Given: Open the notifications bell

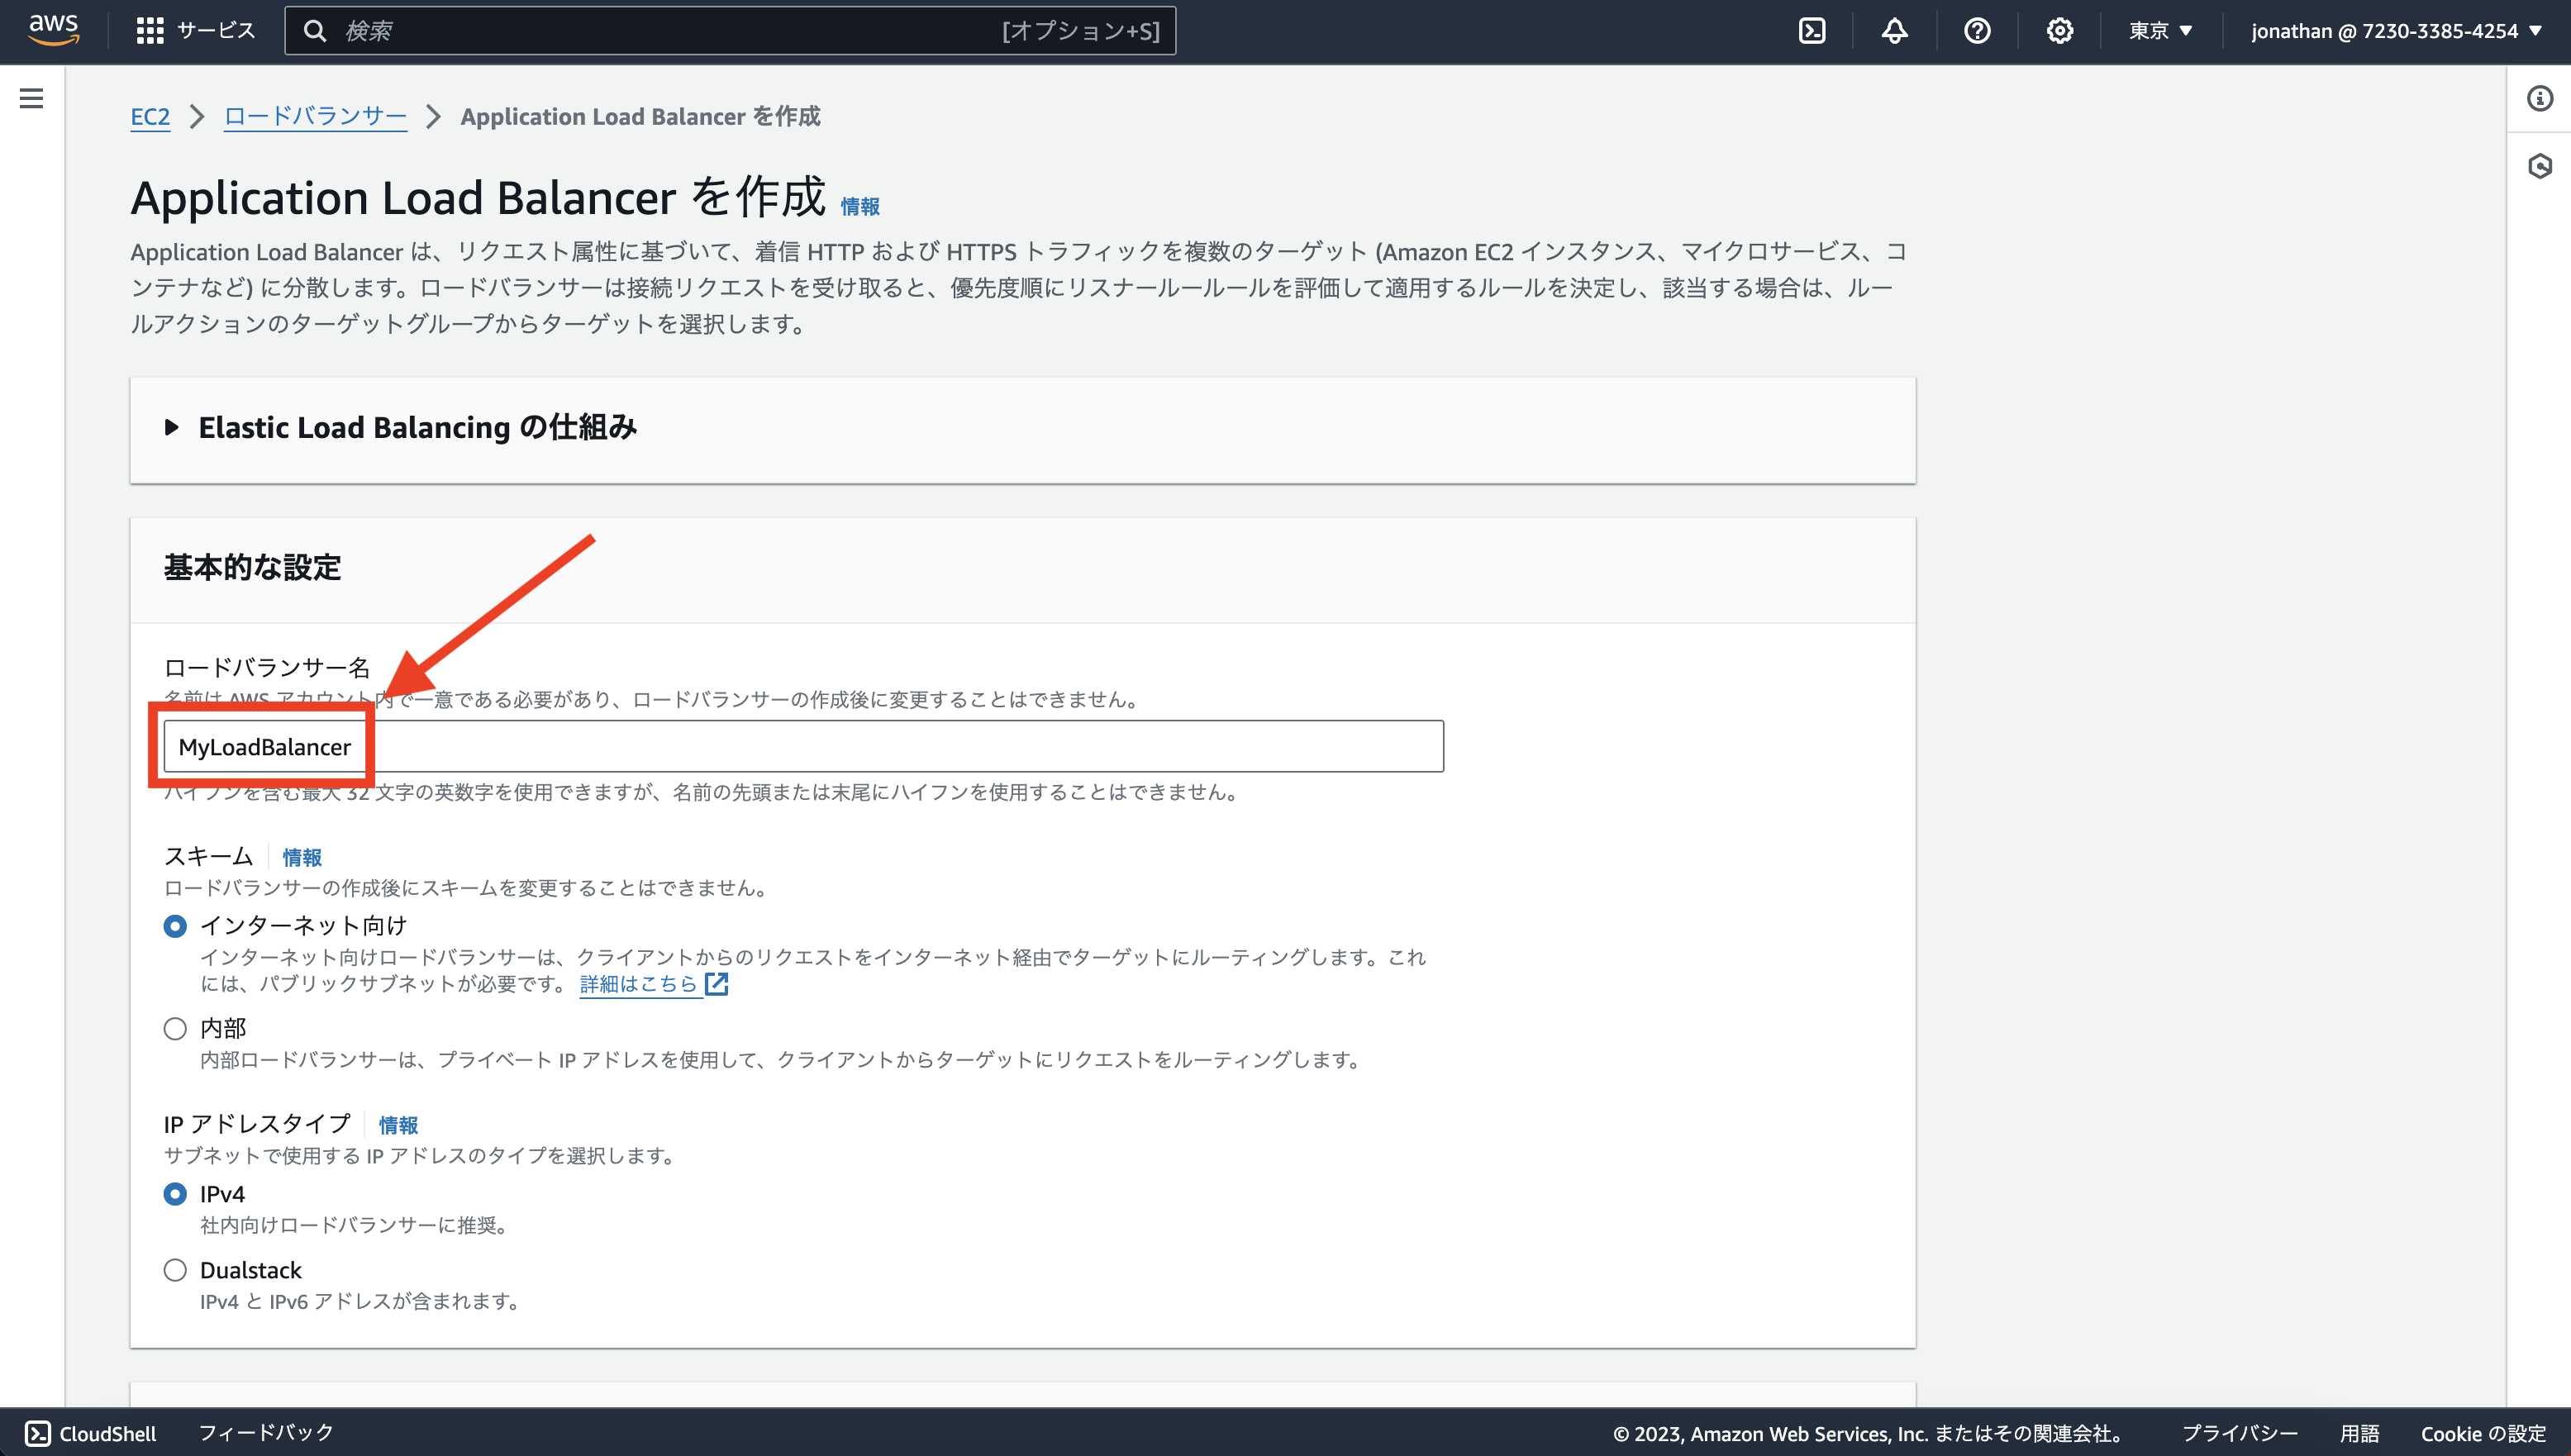Looking at the screenshot, I should [x=1895, y=30].
